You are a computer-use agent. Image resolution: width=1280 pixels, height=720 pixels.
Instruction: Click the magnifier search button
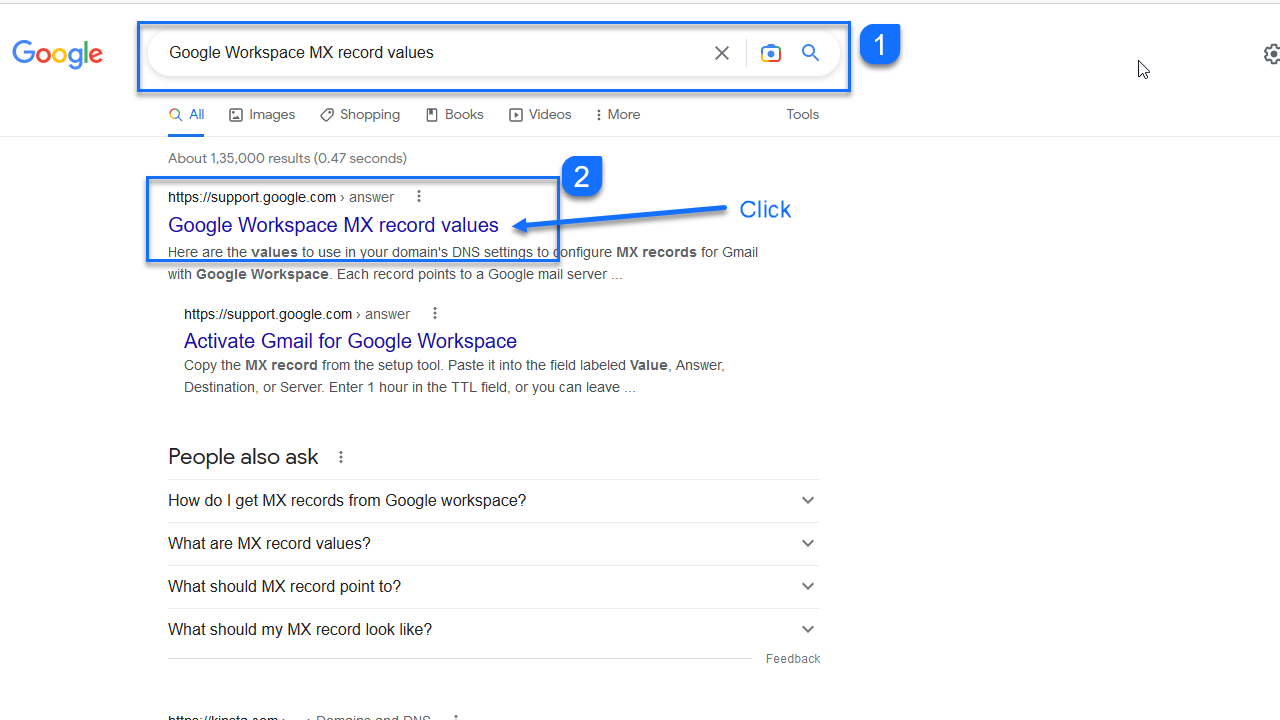point(810,53)
